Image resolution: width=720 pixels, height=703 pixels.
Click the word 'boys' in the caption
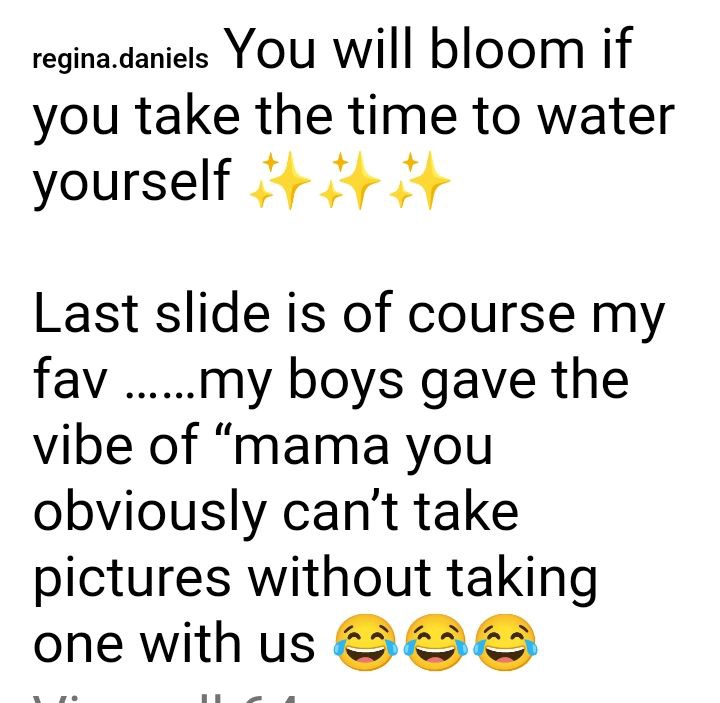point(346,382)
